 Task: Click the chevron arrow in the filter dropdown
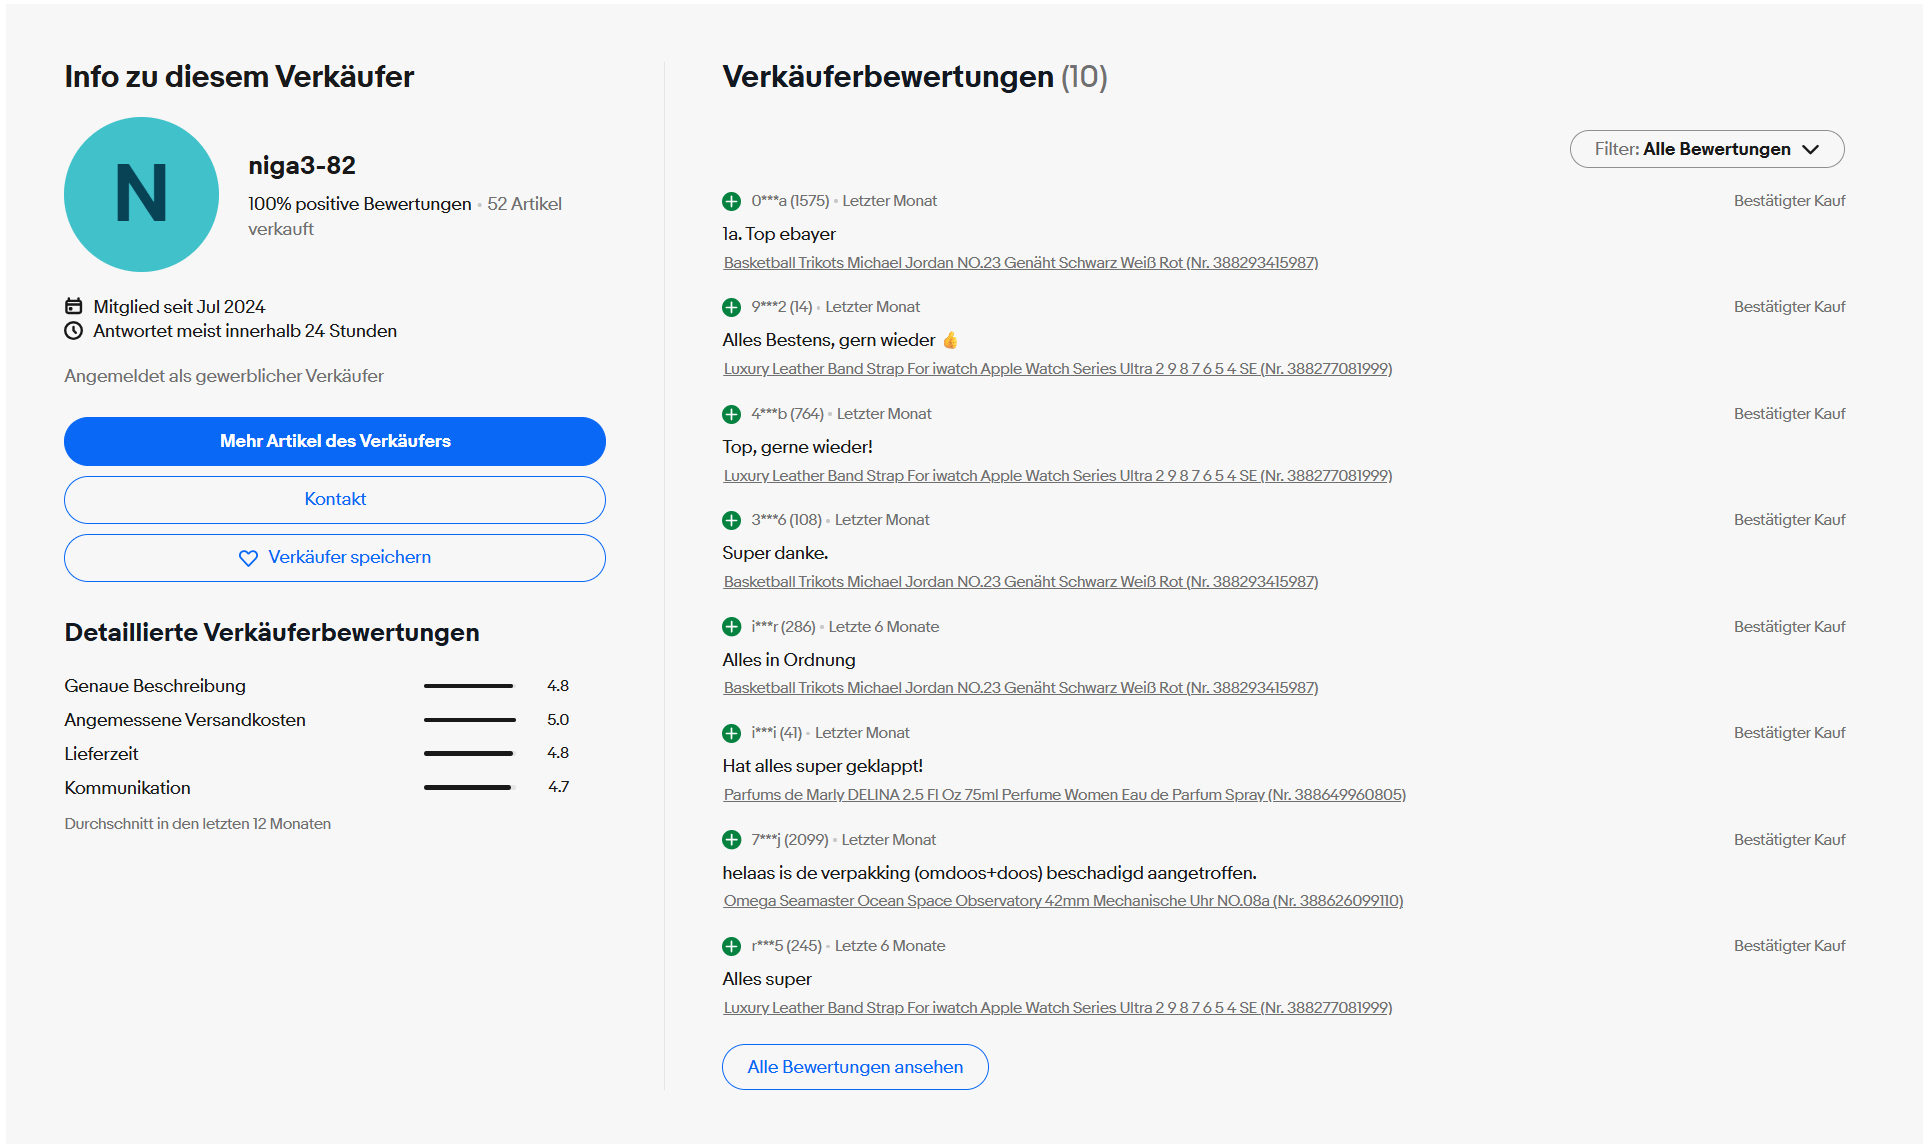pos(1811,149)
